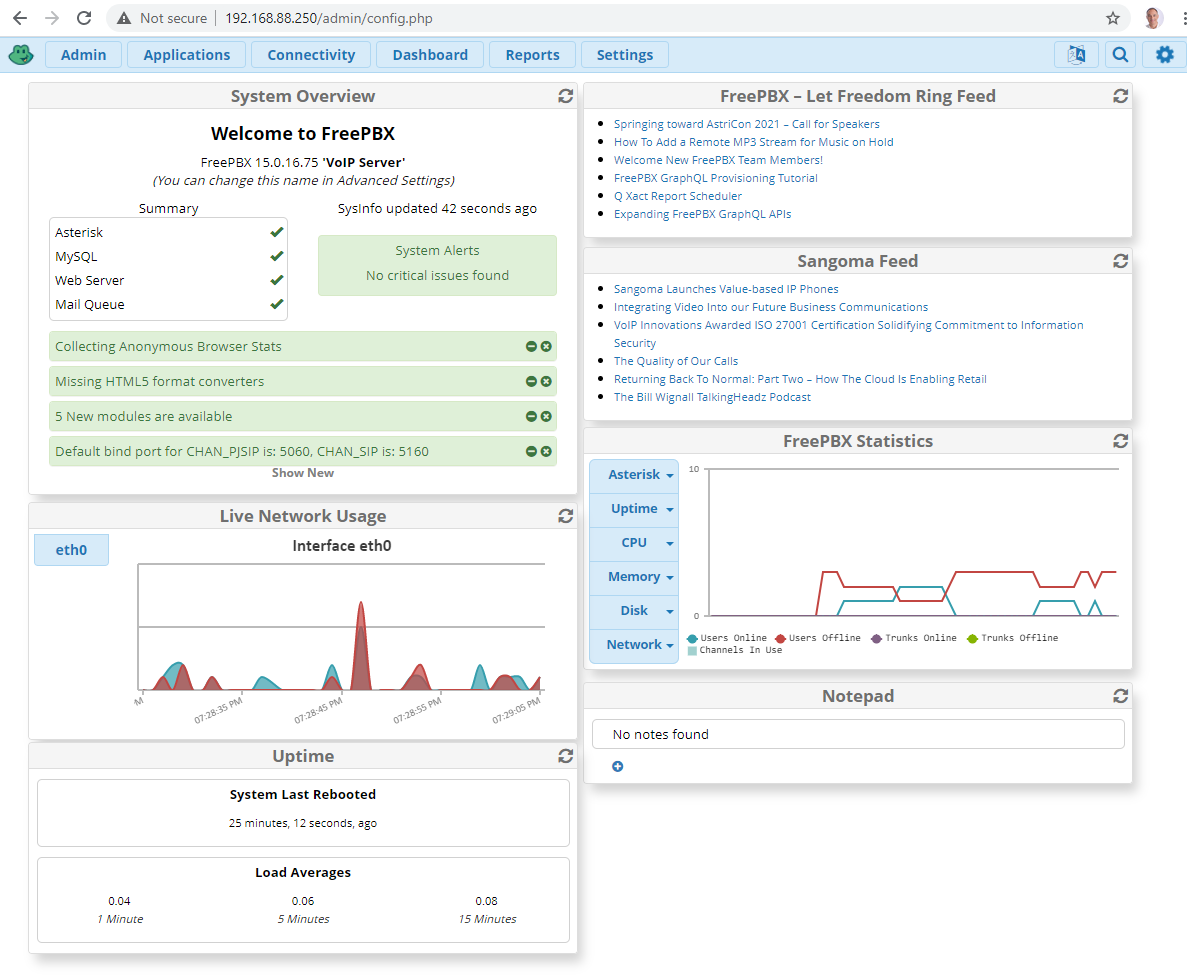Click the Mail Queue summary row
1187x980 pixels.
(x=168, y=304)
